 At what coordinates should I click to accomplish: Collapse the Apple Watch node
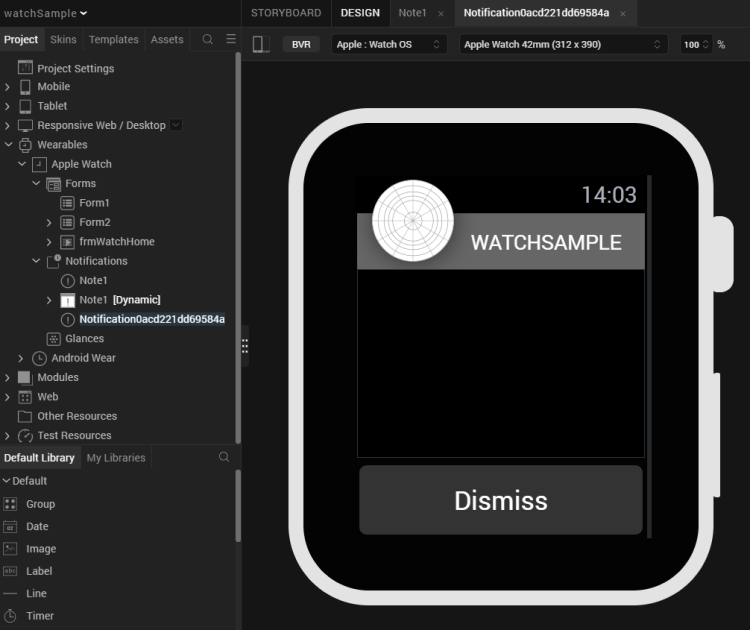22,164
